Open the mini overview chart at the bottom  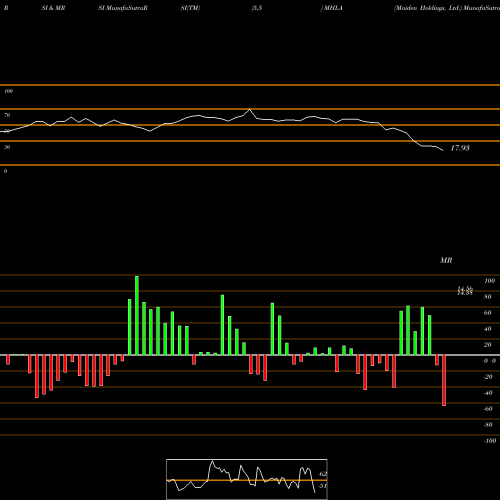pos(247,479)
